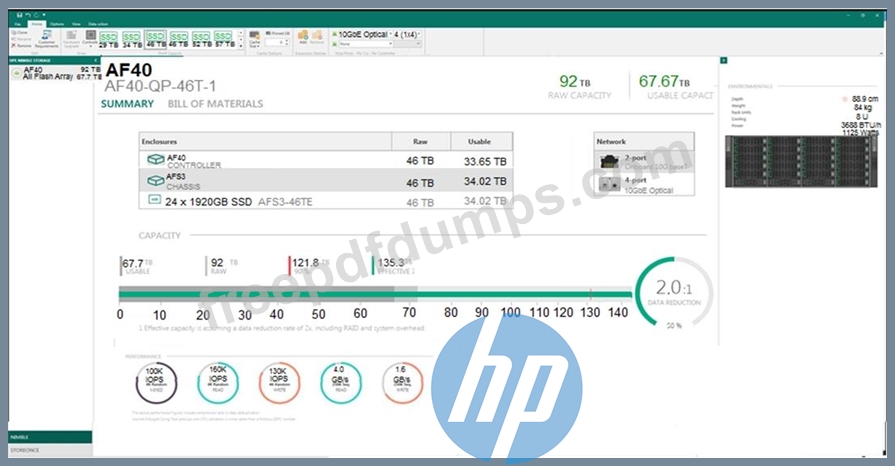Viewport: 895px width, 466px height.
Task: Click the rack enclosure image
Action: coord(801,162)
